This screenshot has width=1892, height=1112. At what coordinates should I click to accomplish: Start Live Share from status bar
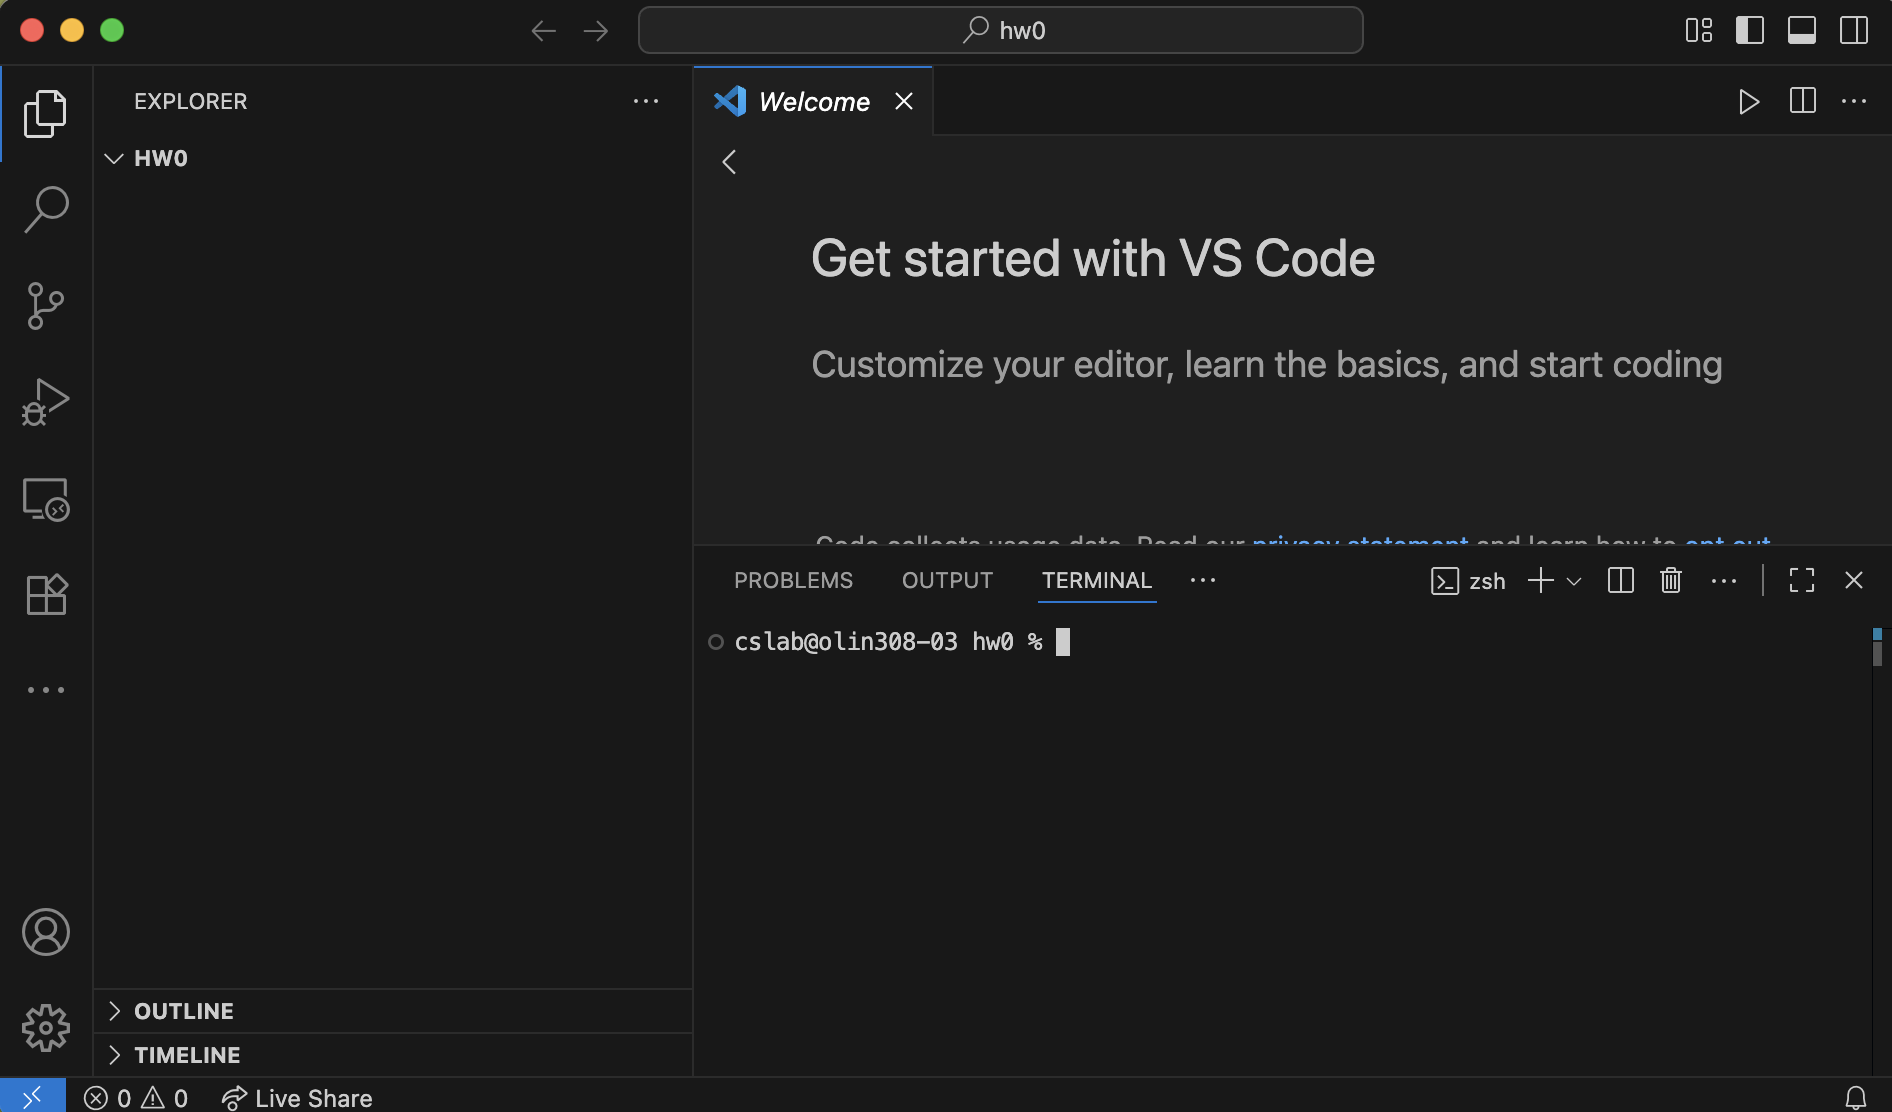coord(296,1097)
